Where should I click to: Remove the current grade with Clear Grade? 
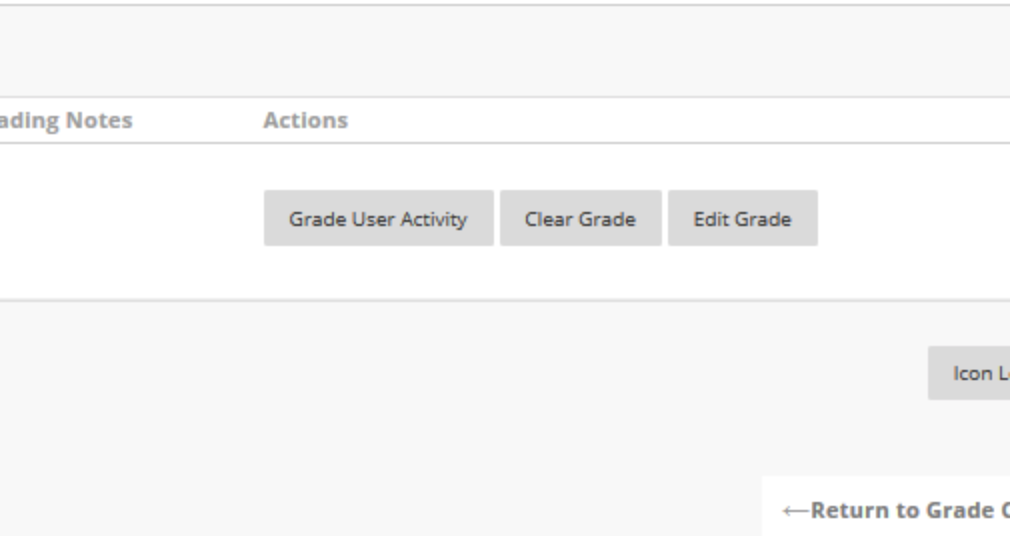580,218
